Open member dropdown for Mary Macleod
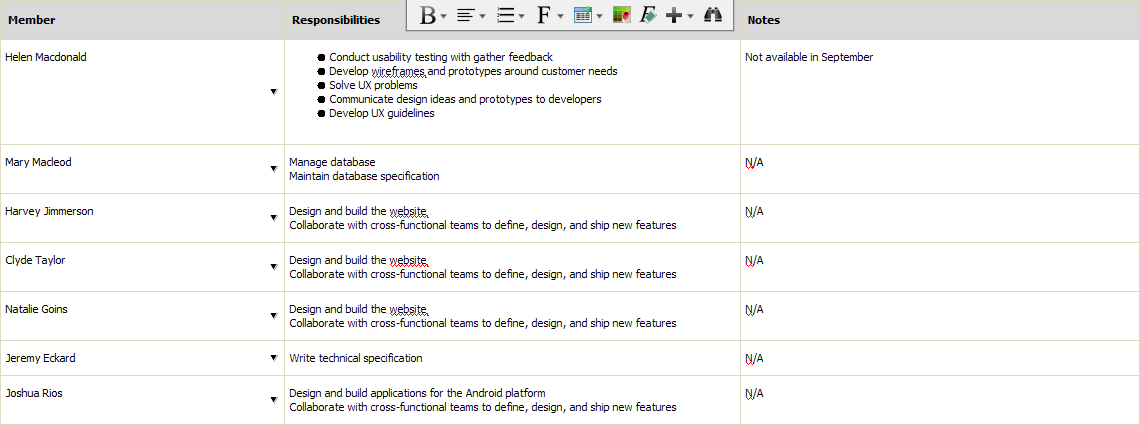 click(x=273, y=169)
